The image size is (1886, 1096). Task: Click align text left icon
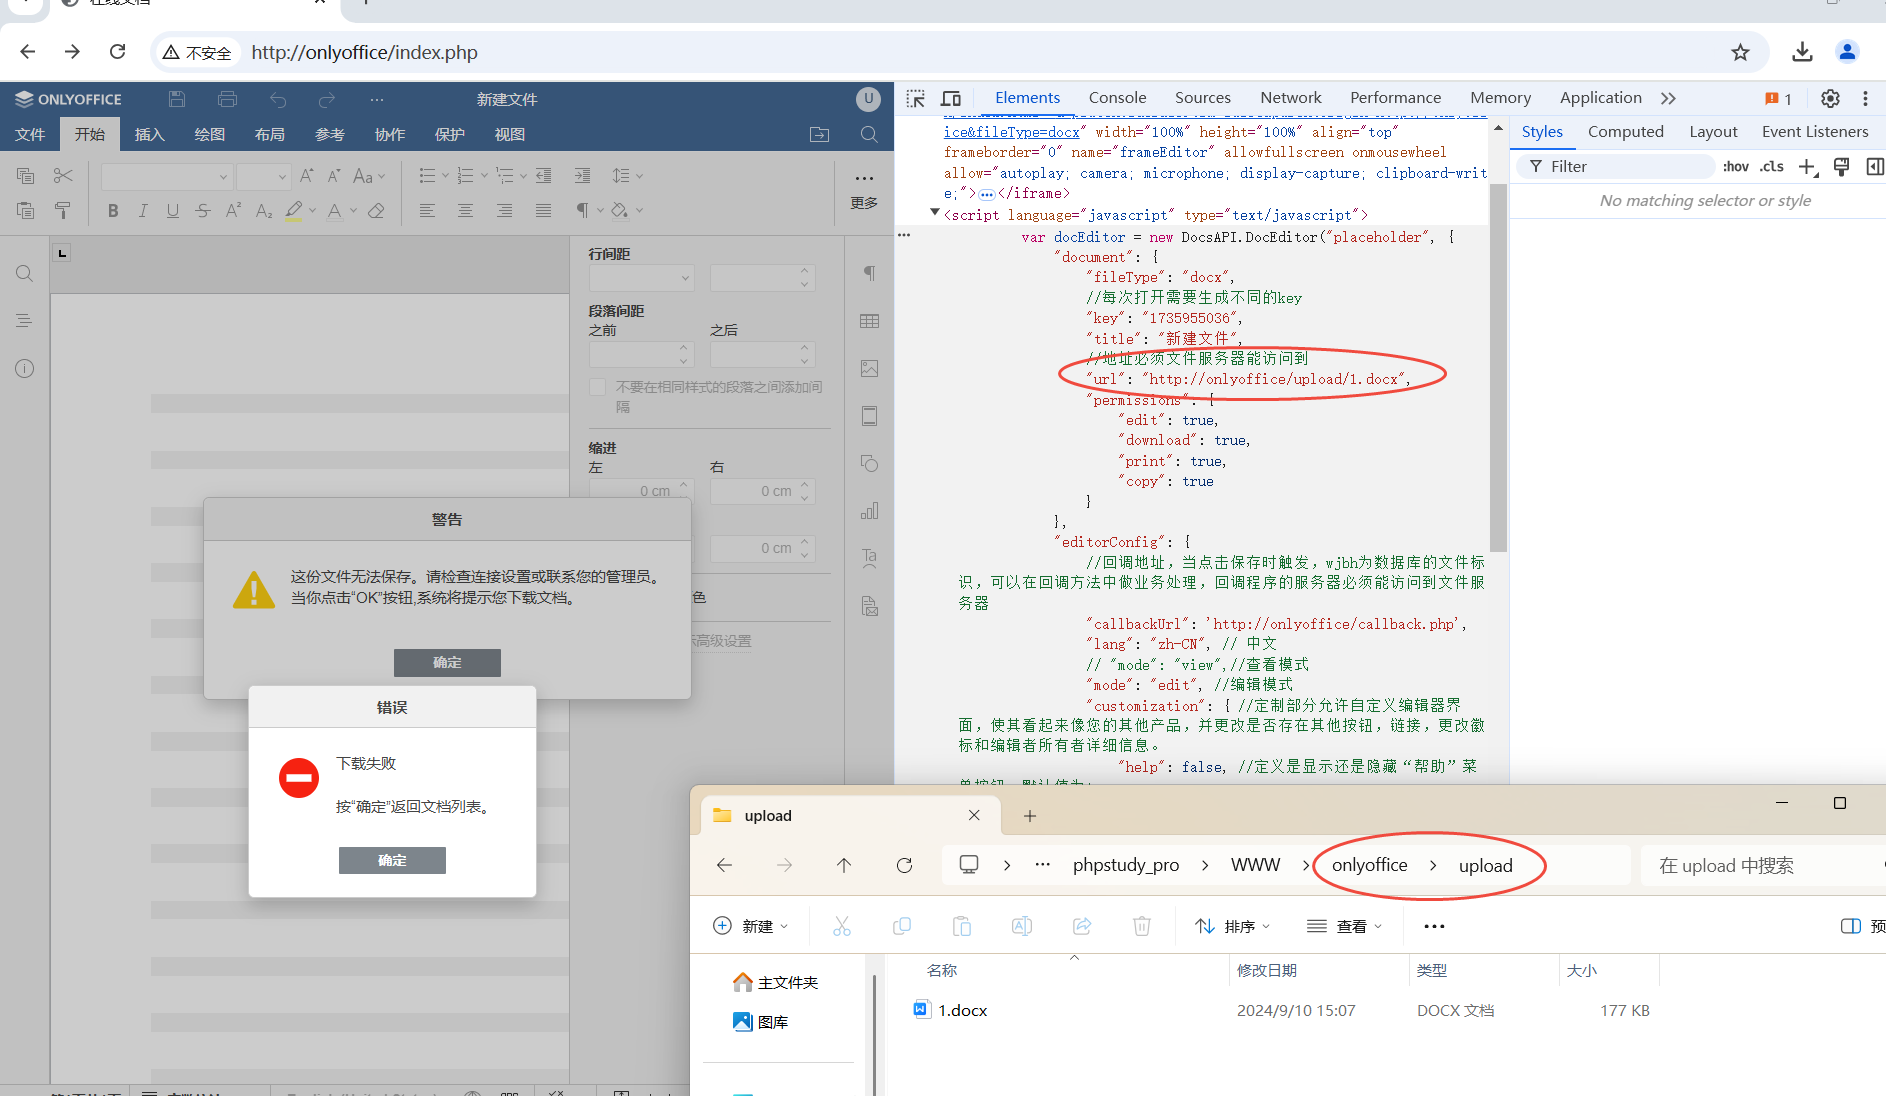click(427, 210)
